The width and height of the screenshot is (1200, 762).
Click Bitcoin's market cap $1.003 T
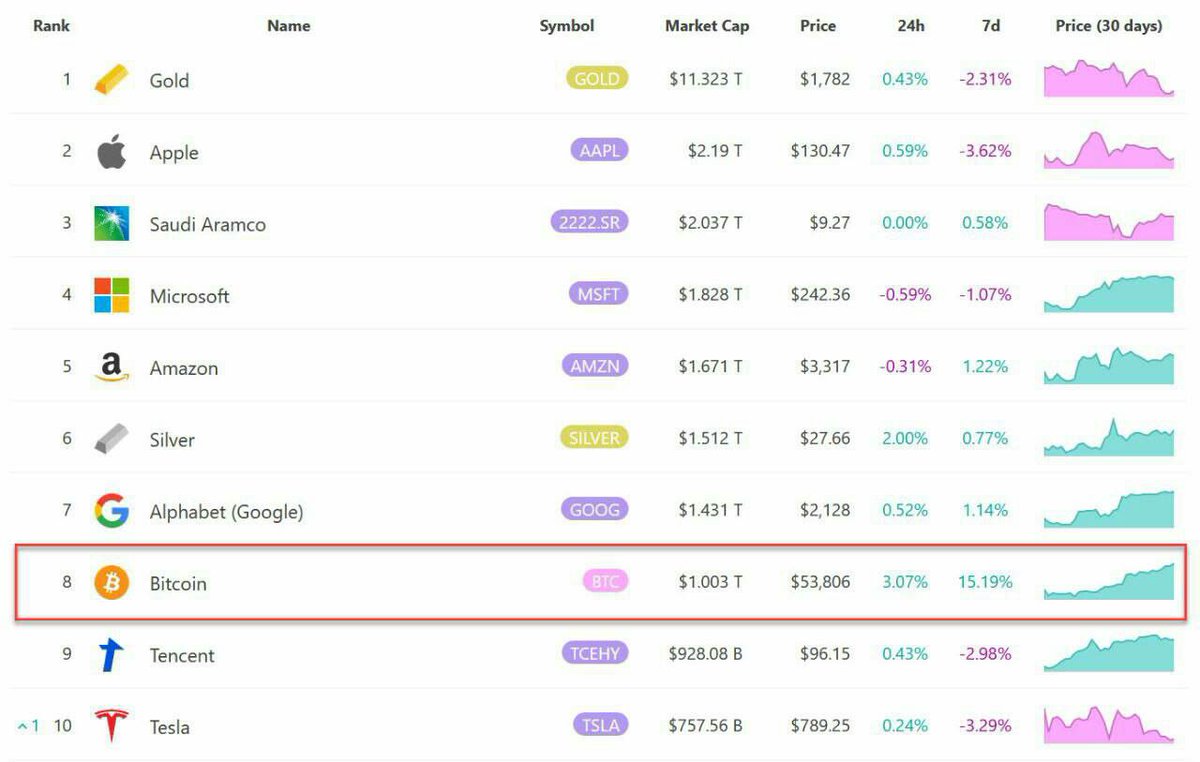click(710, 581)
